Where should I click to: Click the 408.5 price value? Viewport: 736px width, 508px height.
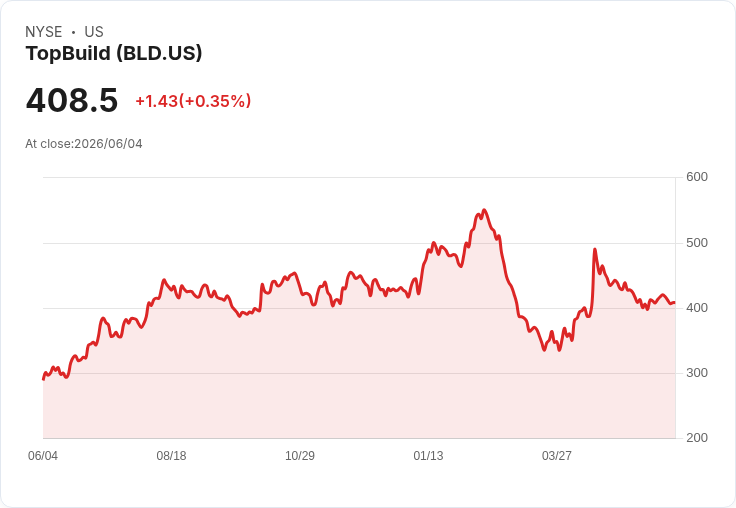[72, 100]
